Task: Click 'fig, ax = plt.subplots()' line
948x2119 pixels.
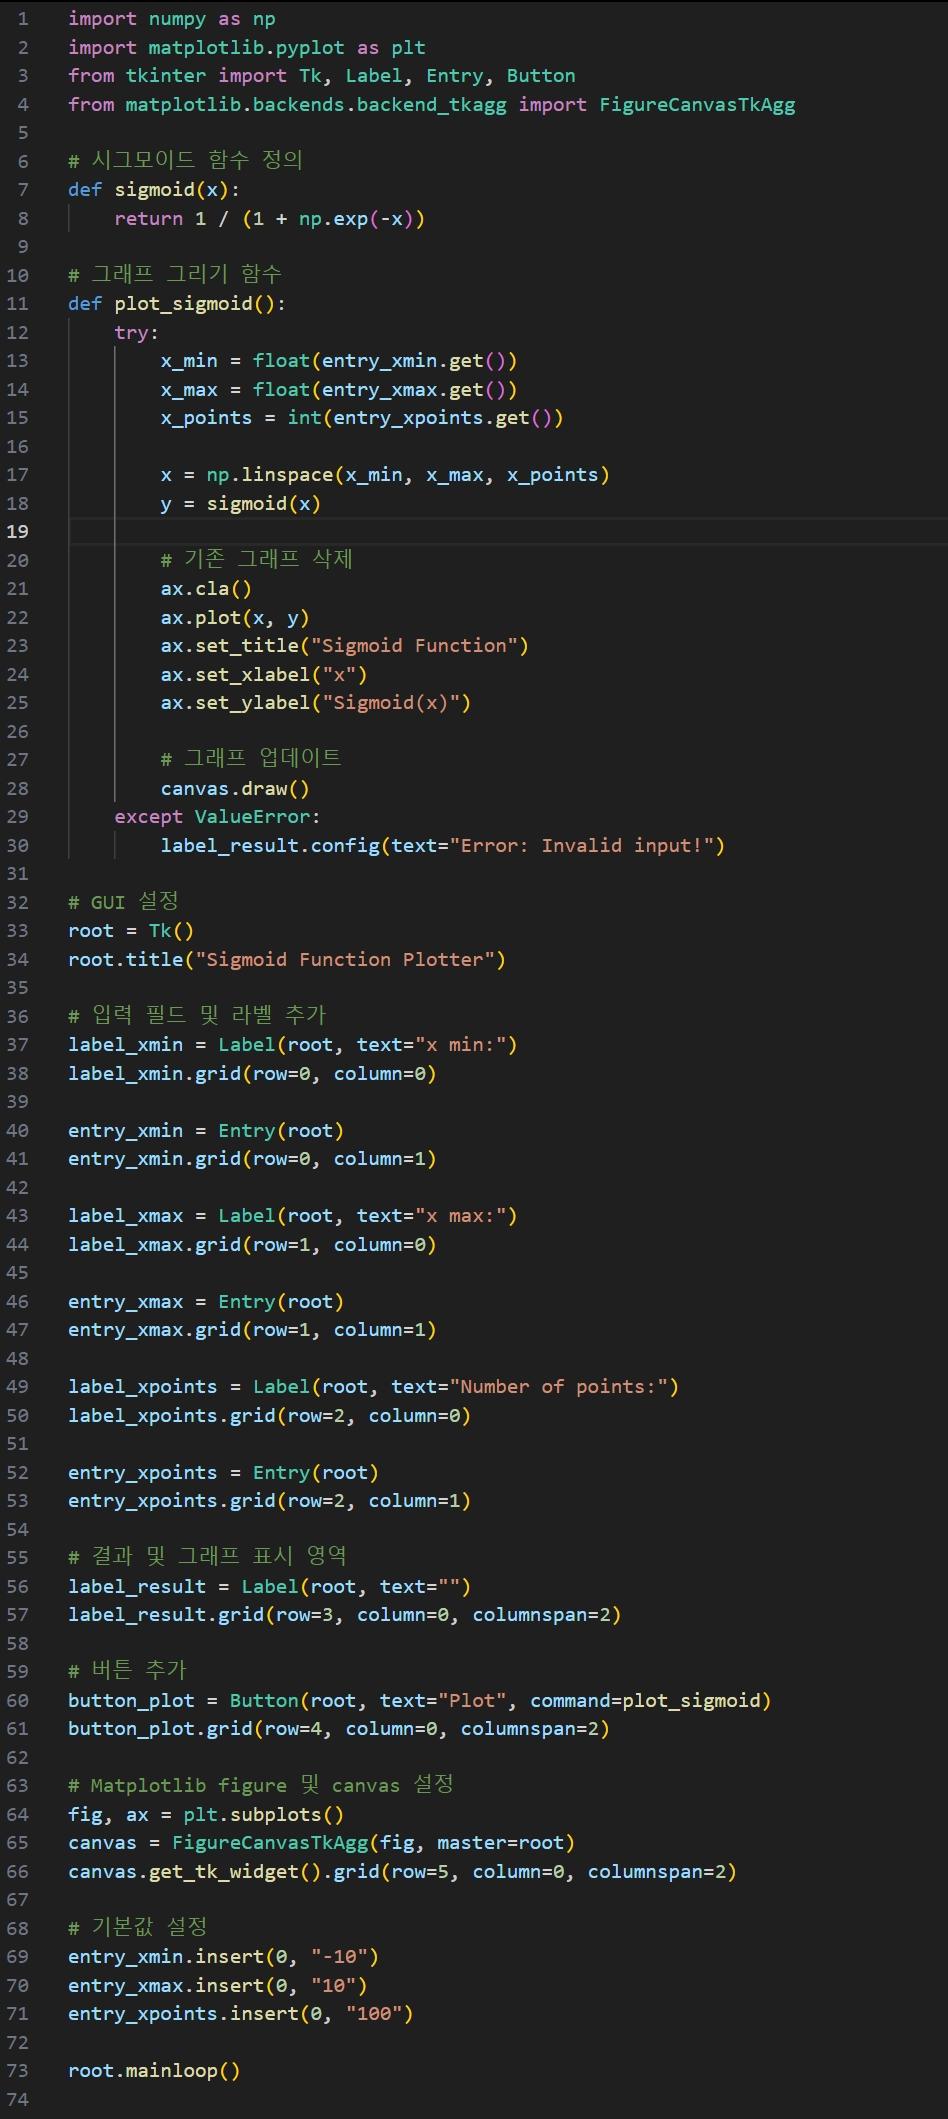Action: pyautogui.click(x=206, y=1814)
